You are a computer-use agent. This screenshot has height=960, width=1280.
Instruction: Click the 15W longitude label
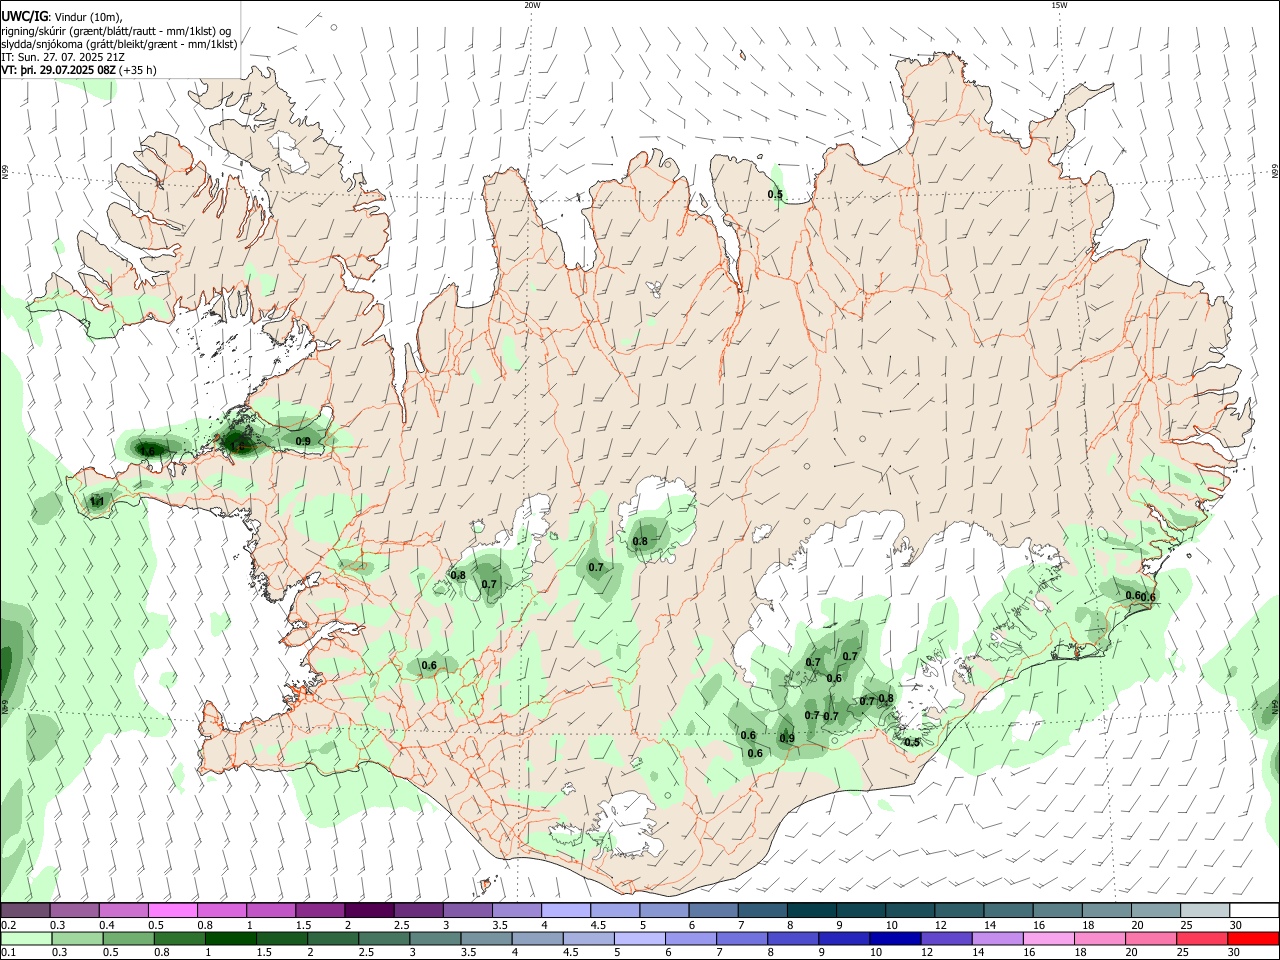(x=1059, y=5)
